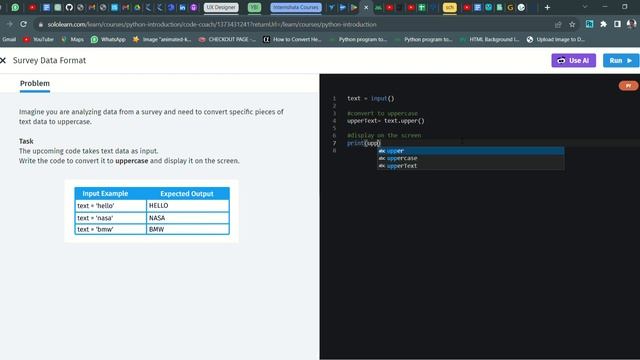Open a new browser tab
This screenshot has width=640, height=360.
(547, 7)
